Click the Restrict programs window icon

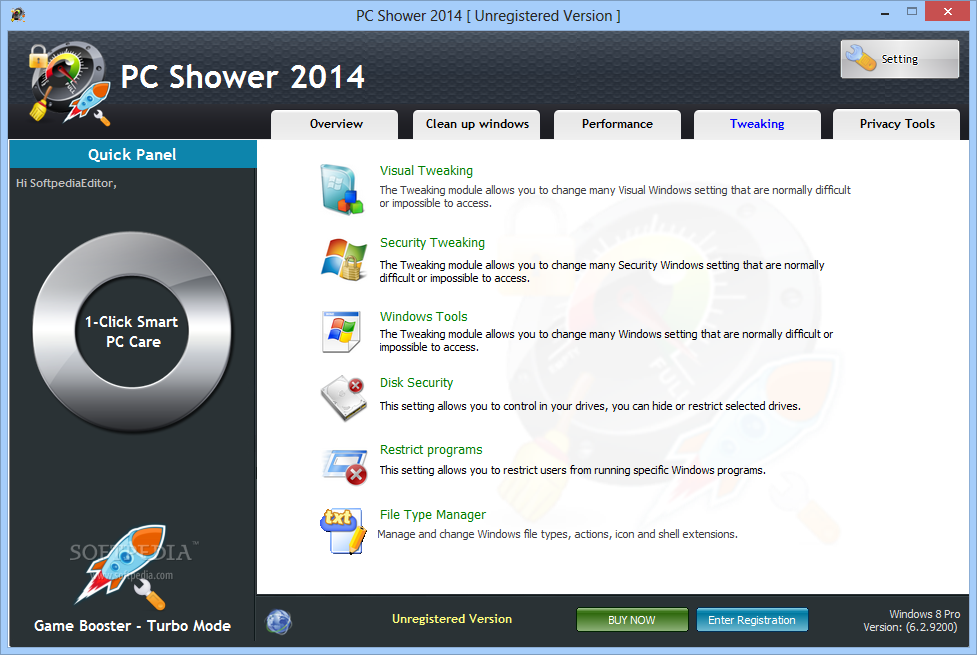coord(345,467)
